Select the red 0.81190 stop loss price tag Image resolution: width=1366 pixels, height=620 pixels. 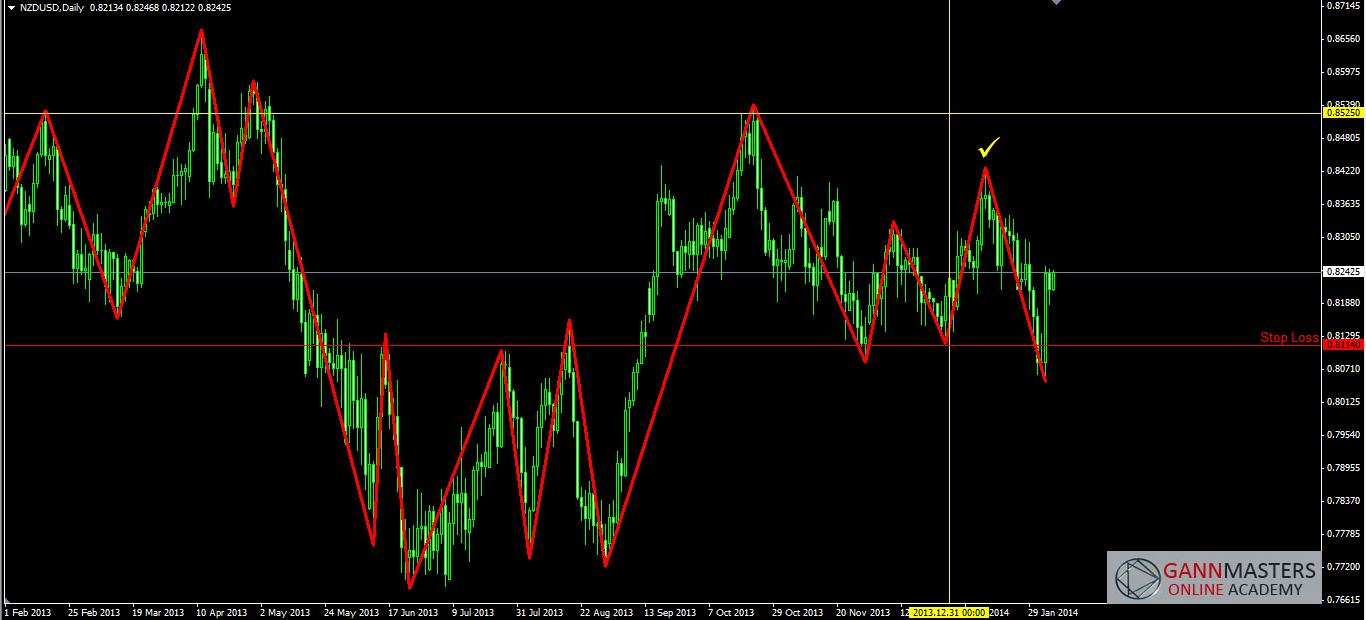point(1342,345)
